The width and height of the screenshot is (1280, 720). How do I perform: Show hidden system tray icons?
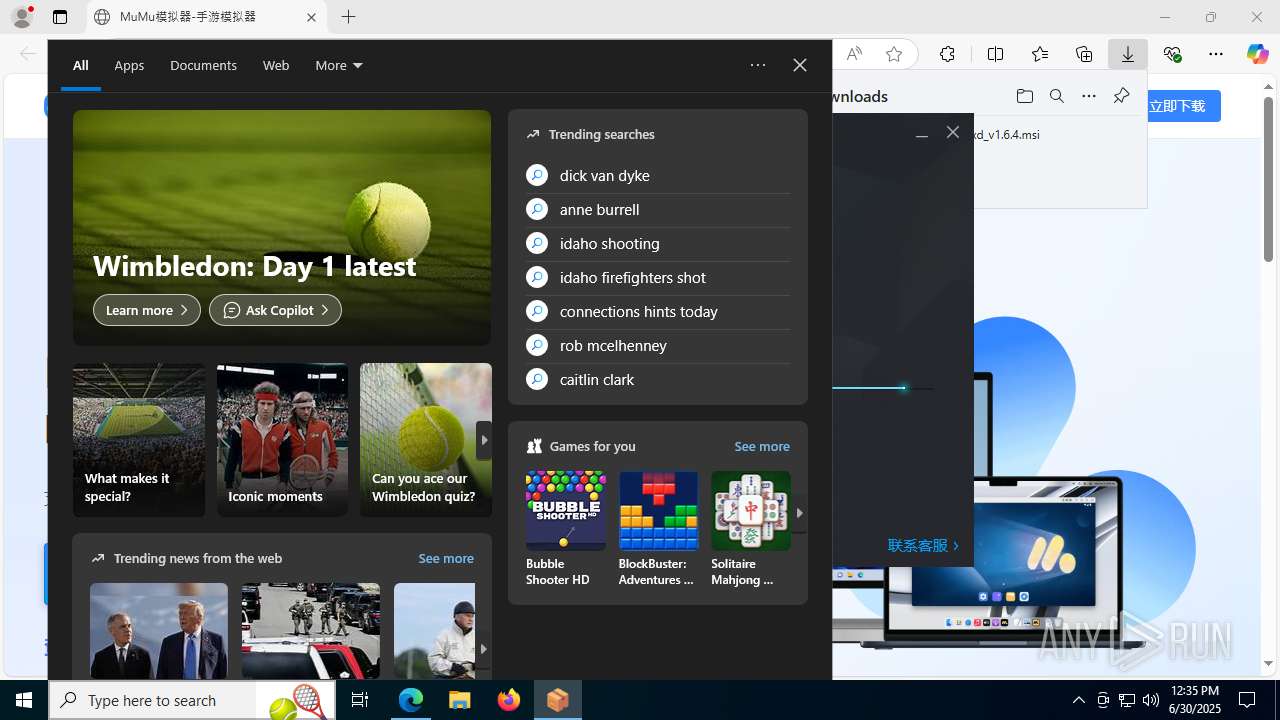1078,700
